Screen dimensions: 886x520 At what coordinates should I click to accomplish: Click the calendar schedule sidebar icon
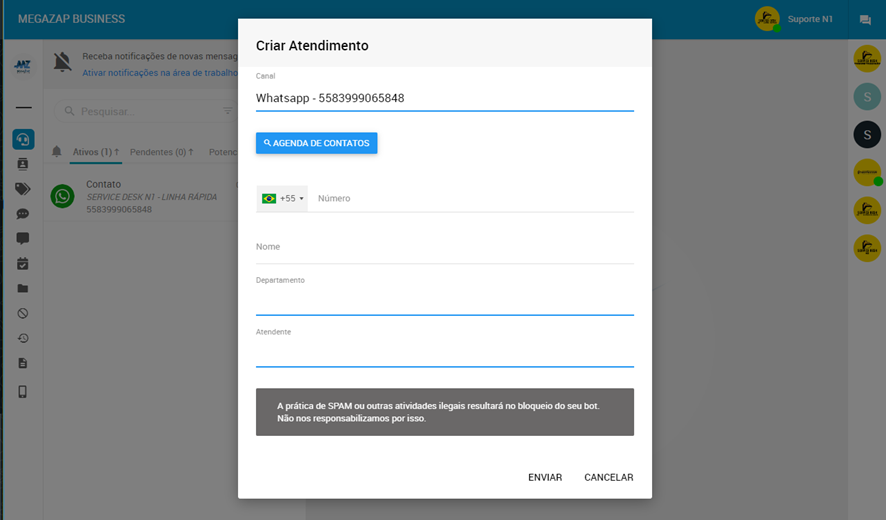click(23, 264)
